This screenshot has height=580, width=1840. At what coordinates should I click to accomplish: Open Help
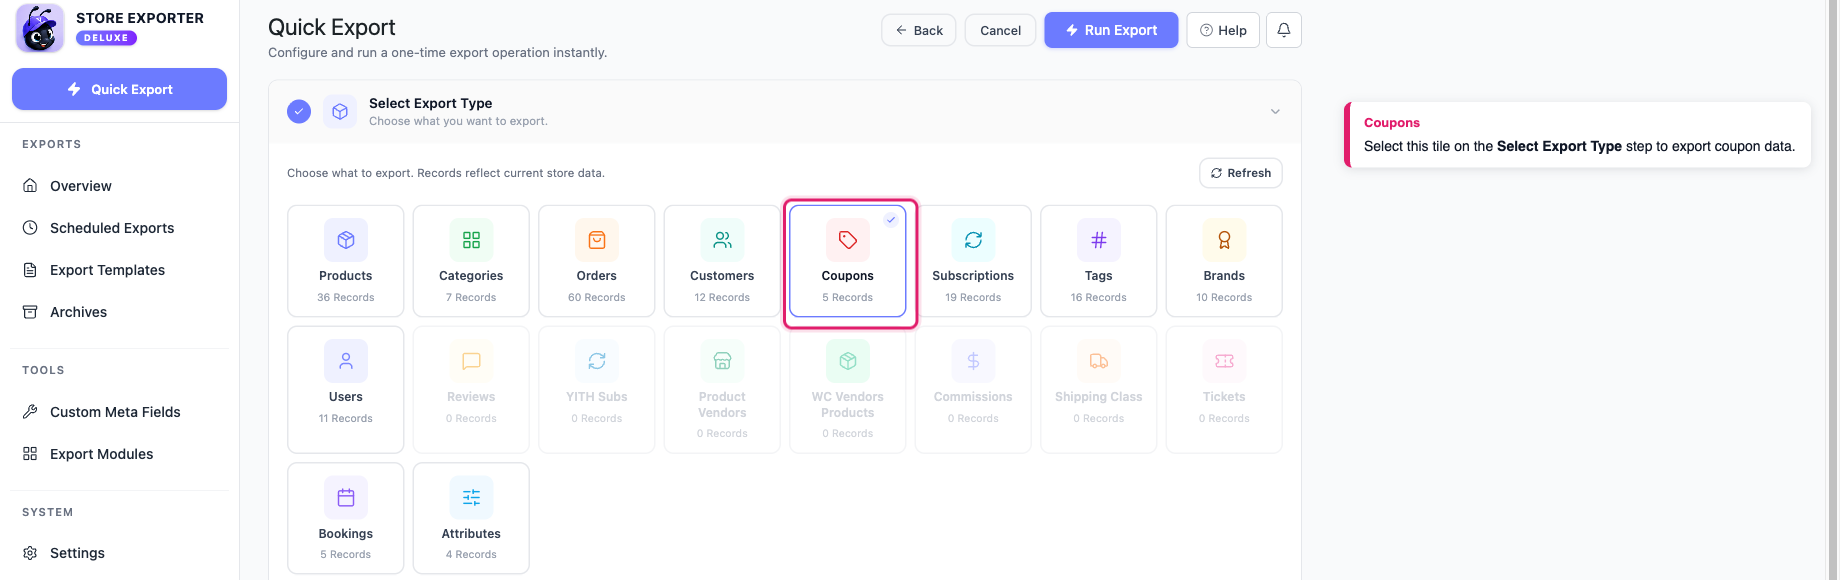point(1223,30)
